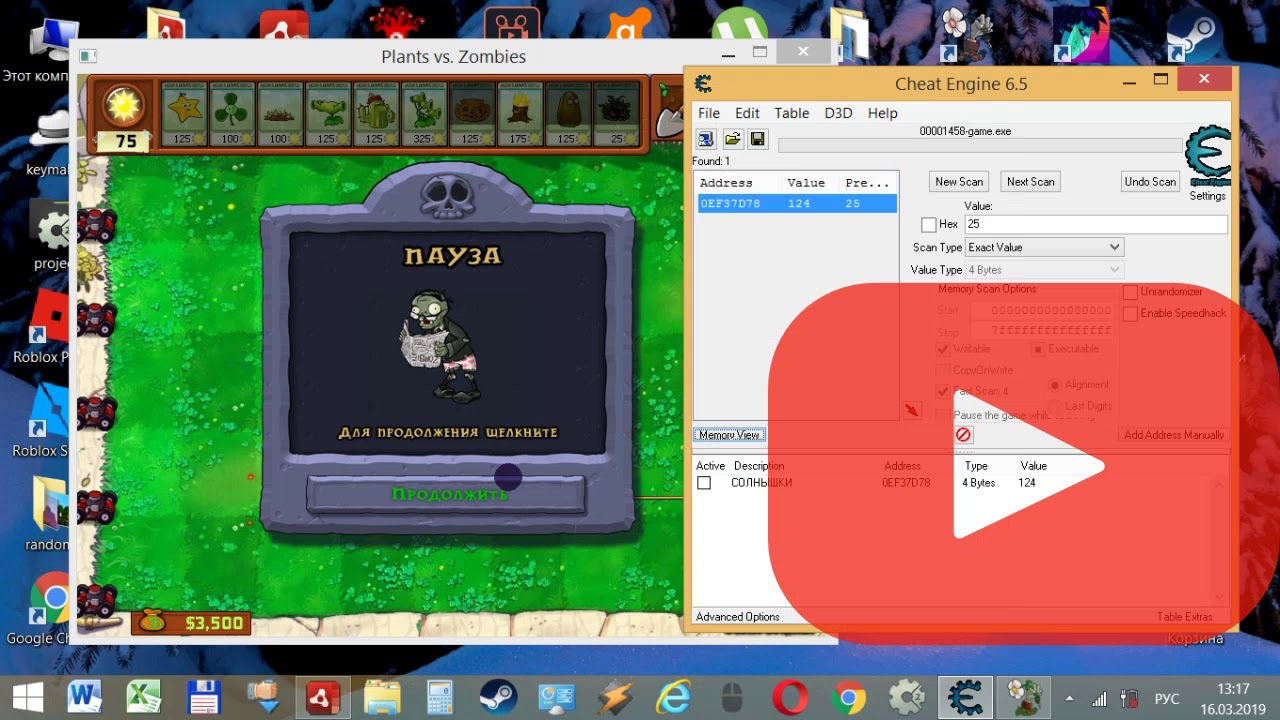
Task: Click the open folder icon in Cheat Engine toolbar
Action: (732, 139)
